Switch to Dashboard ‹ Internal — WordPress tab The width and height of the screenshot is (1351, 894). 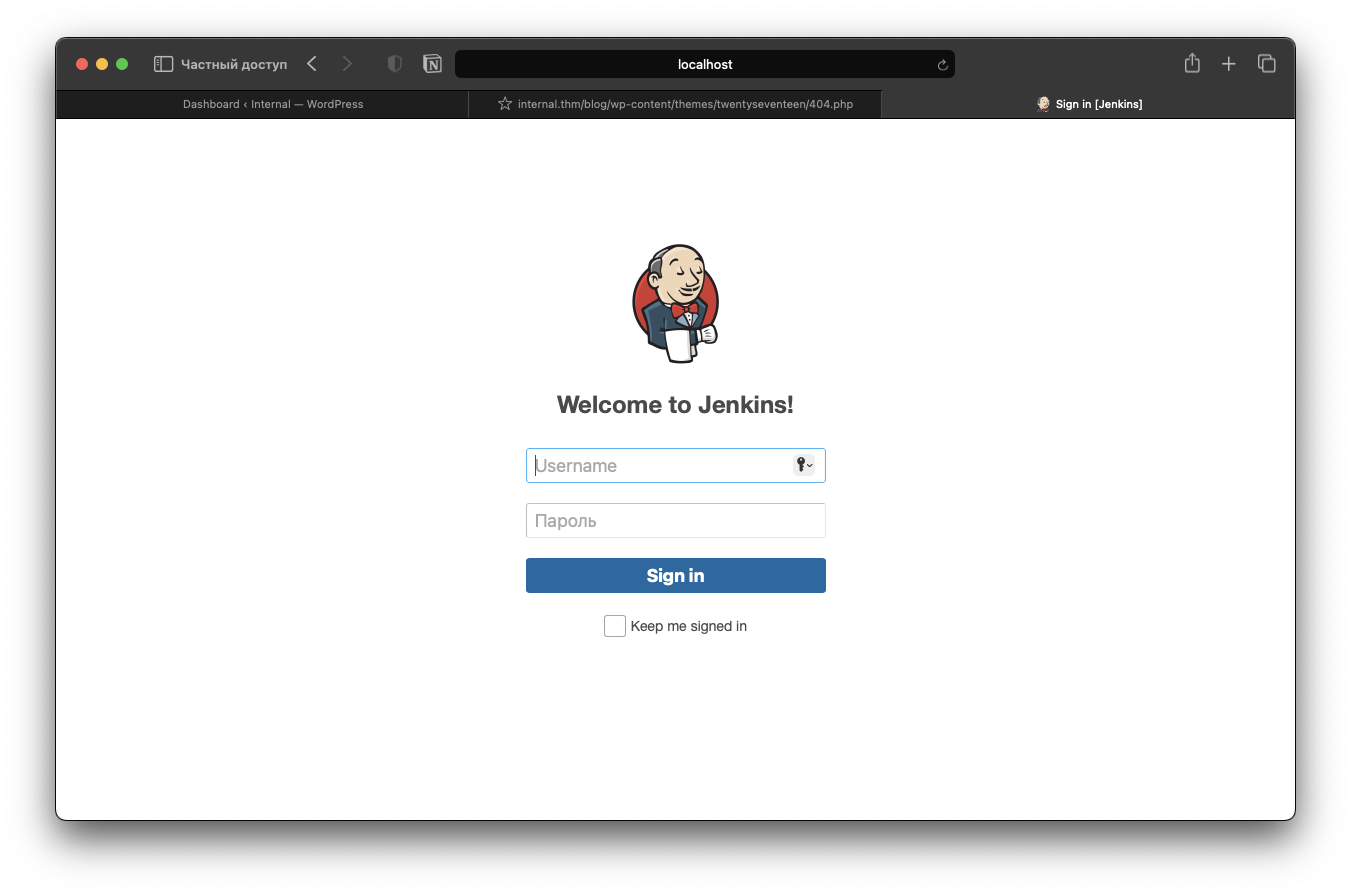272,104
